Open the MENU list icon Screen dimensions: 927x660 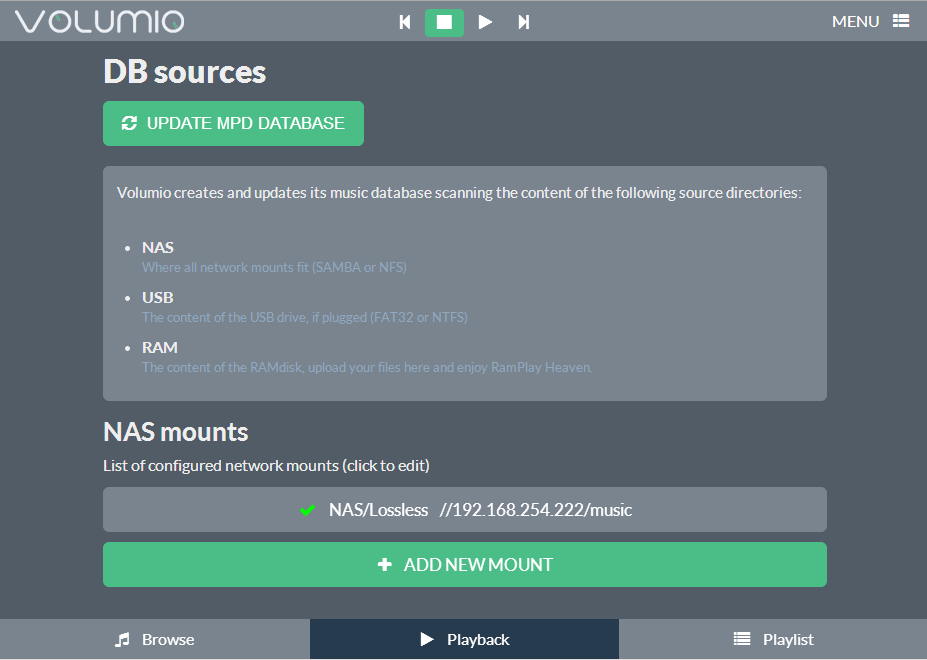pyautogui.click(x=901, y=21)
